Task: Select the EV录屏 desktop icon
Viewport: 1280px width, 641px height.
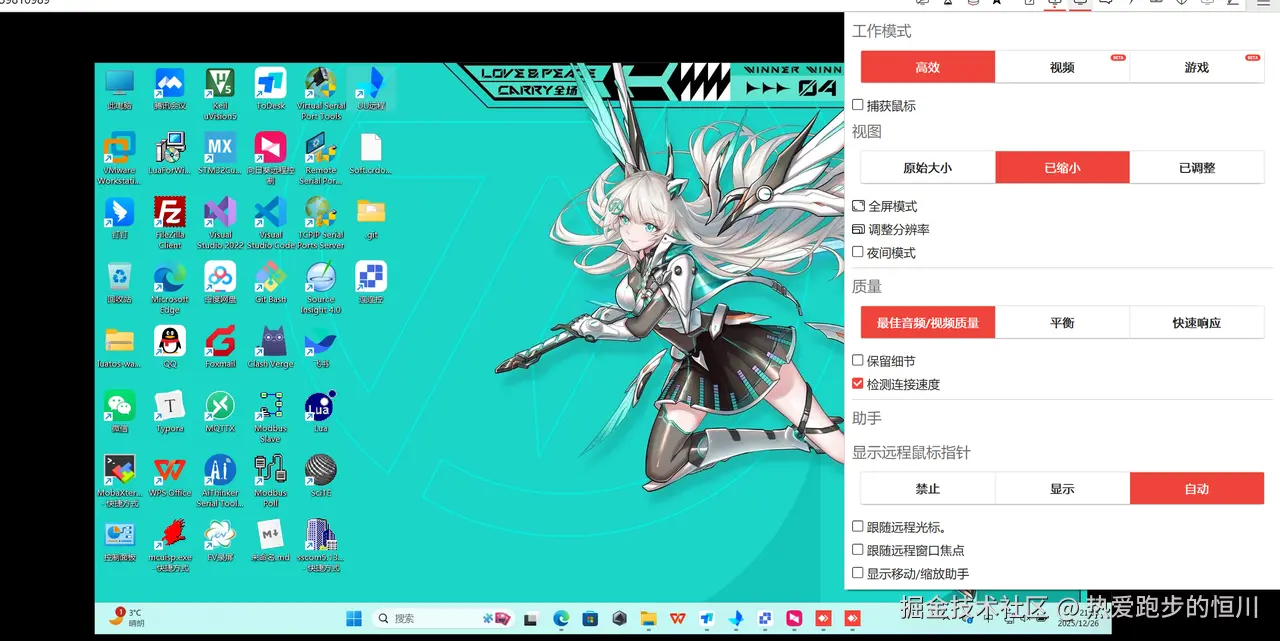Action: coord(219,540)
